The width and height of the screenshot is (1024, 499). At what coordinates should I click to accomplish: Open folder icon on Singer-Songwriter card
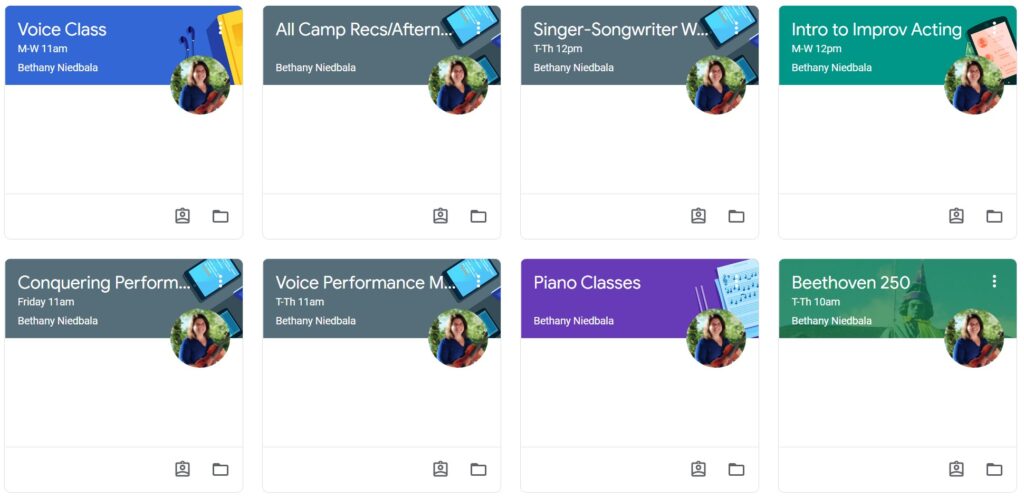click(737, 216)
